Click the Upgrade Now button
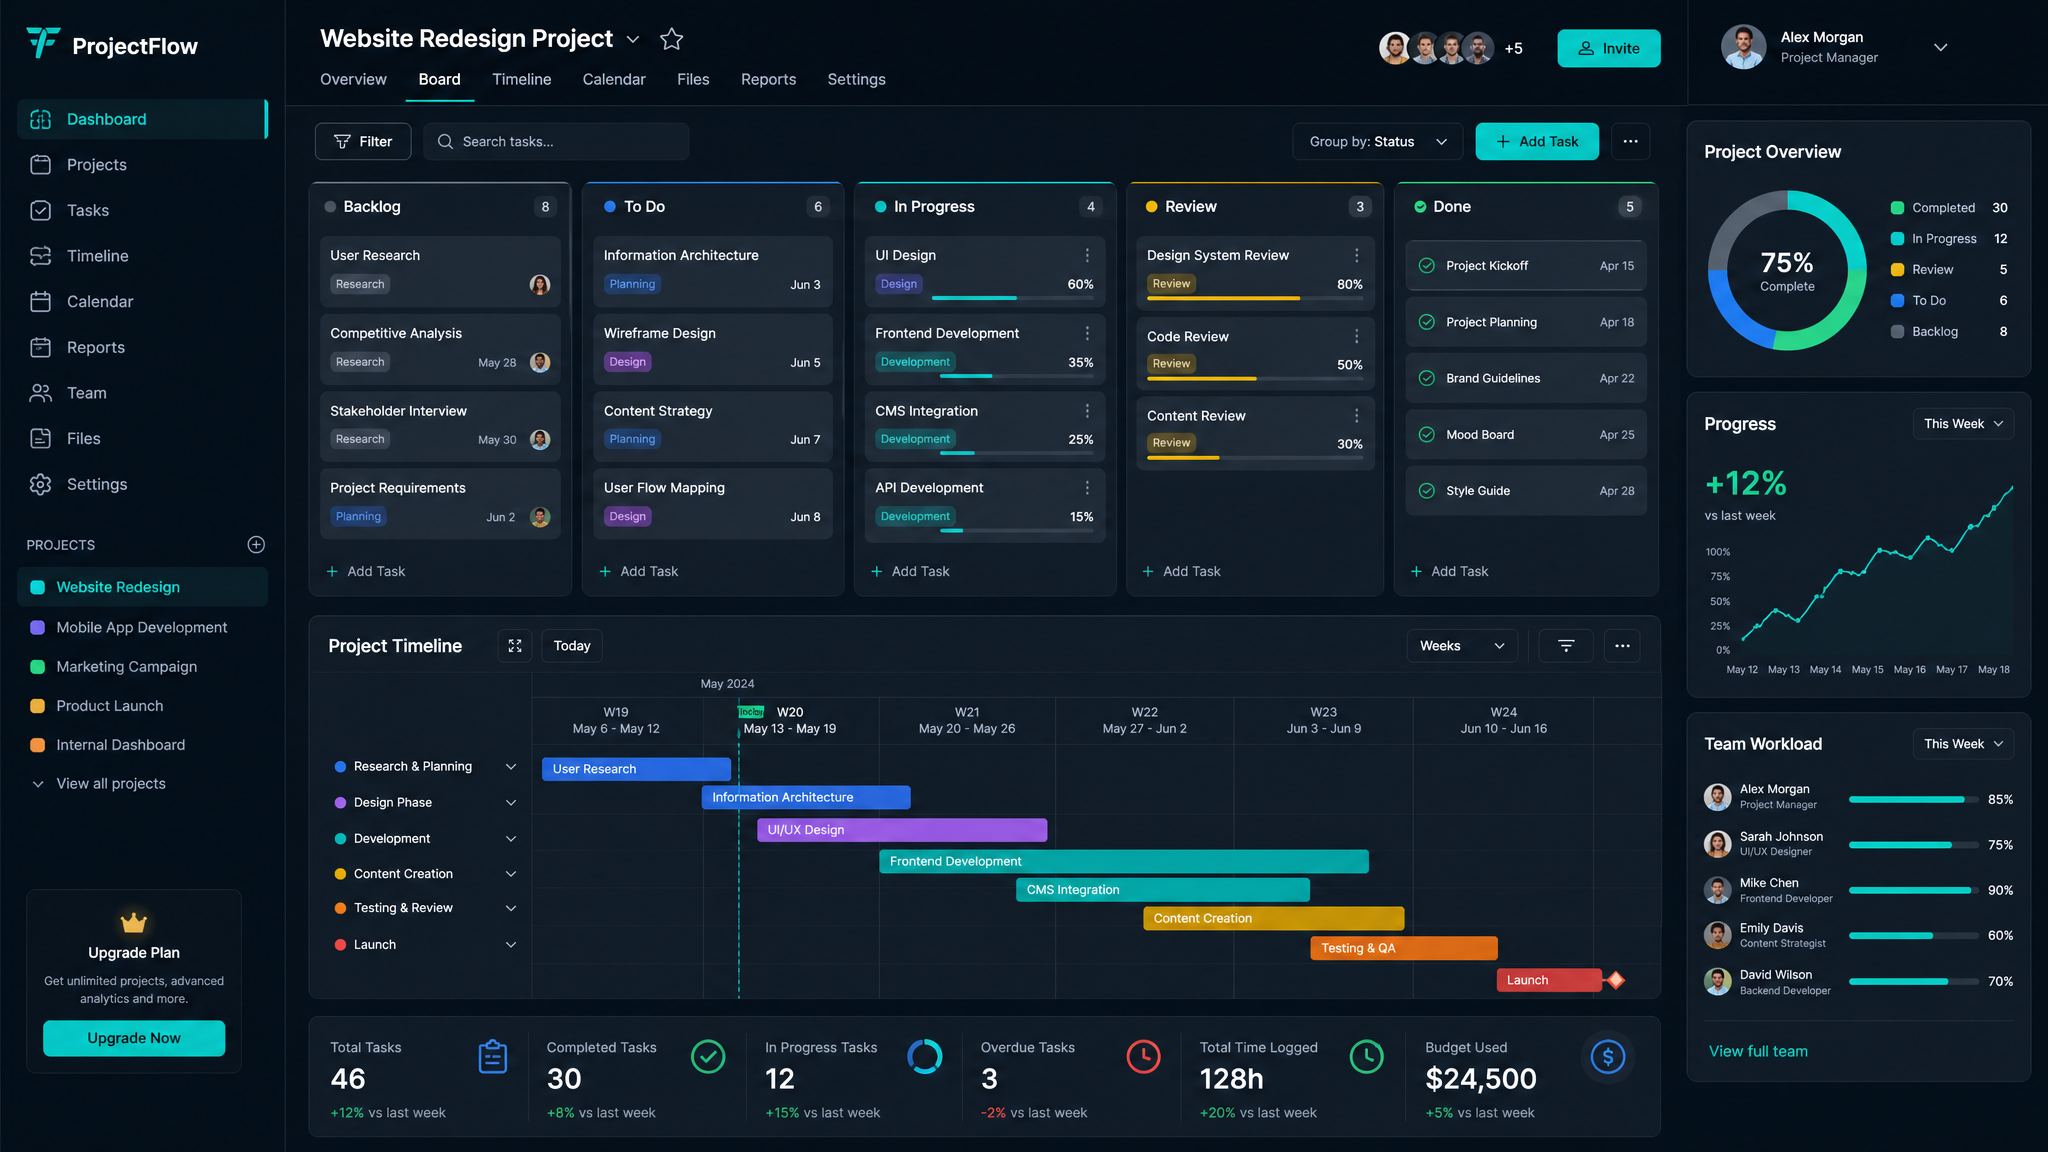Screen dimensions: 2048x1152 click(x=134, y=1038)
